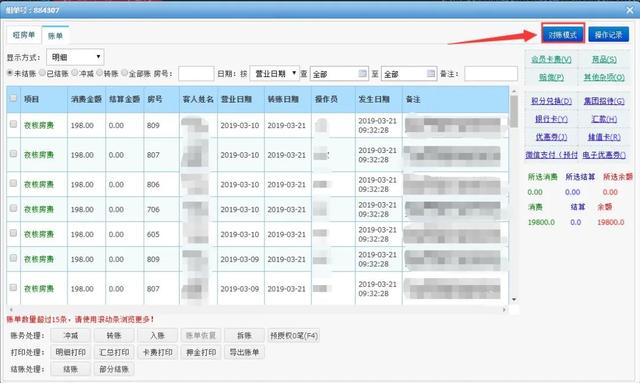Click the 操作记录 button
Viewport: 640px width, 383px height.
pyautogui.click(x=609, y=35)
